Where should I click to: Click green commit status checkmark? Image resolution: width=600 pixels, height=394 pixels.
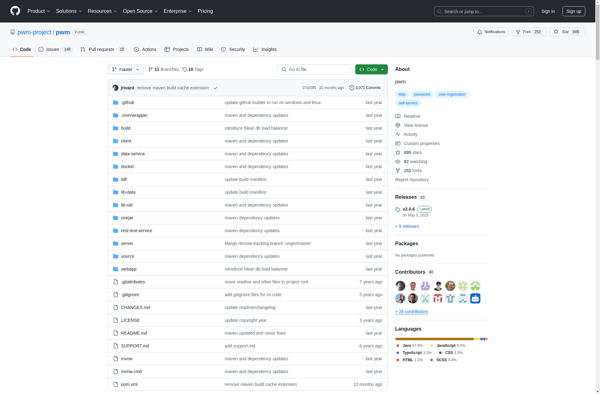pos(216,88)
